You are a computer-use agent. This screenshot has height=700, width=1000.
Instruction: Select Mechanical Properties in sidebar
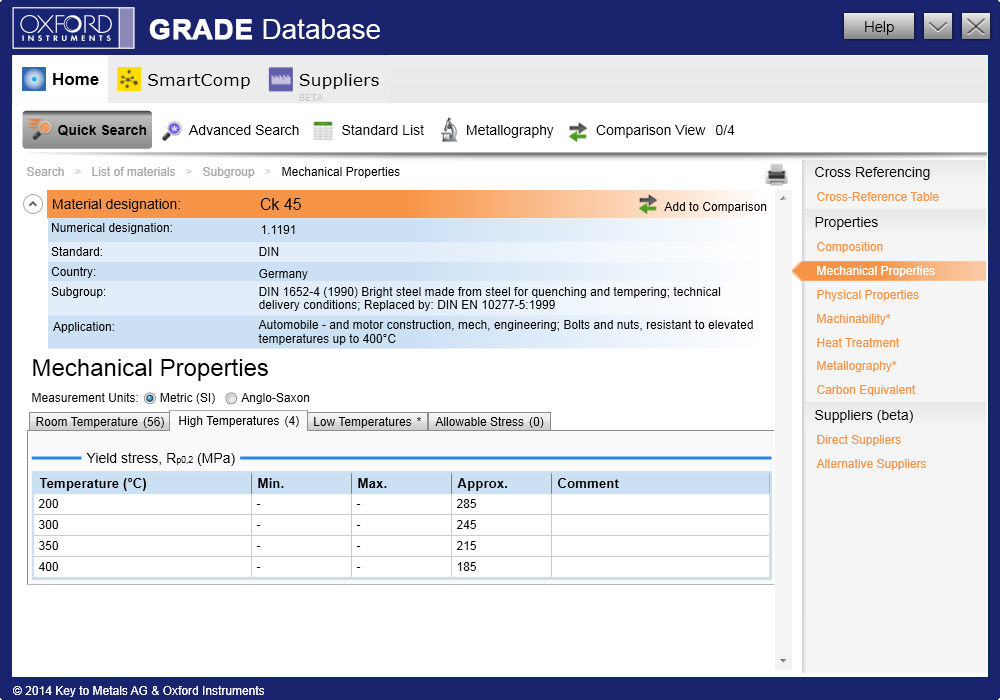click(876, 271)
